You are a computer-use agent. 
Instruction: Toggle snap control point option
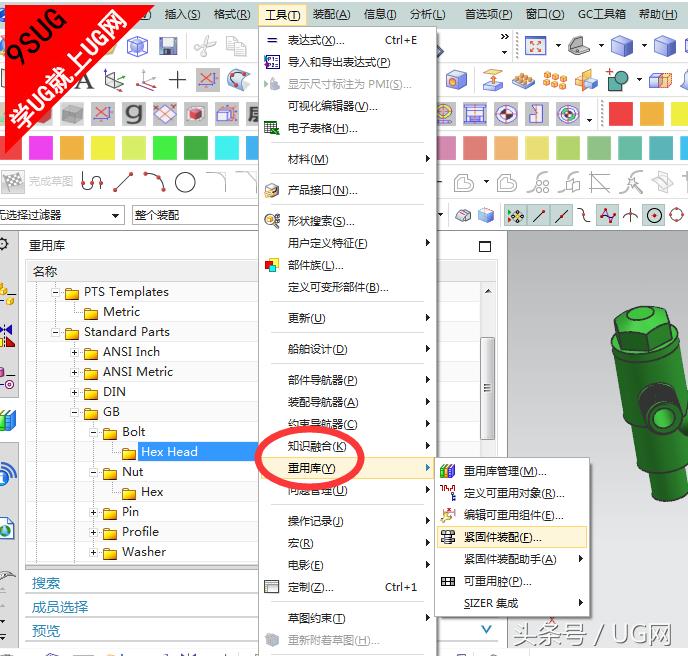click(x=584, y=215)
